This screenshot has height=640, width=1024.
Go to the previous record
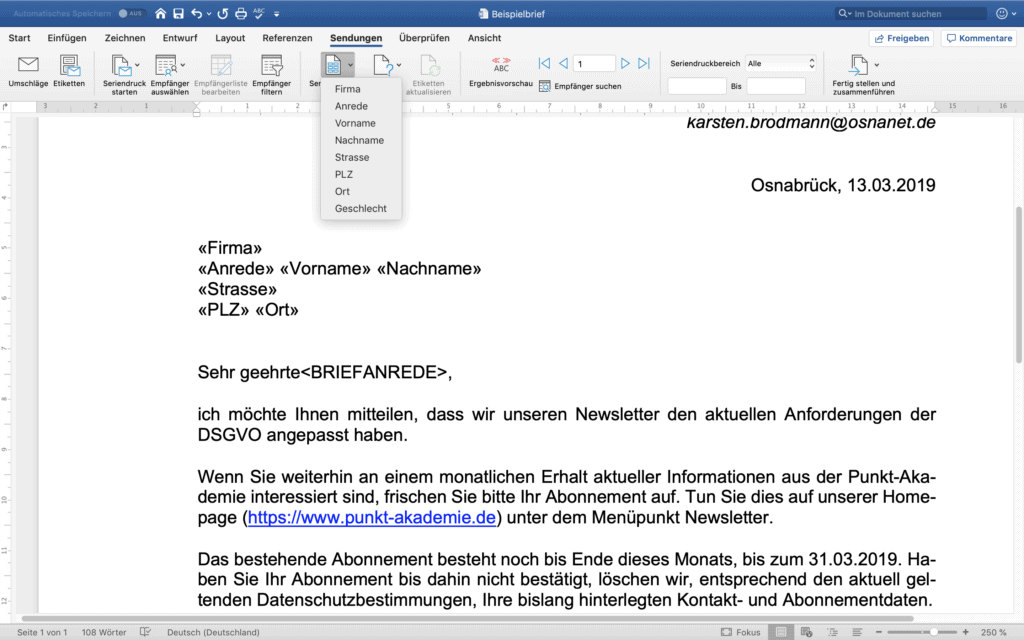pos(563,63)
